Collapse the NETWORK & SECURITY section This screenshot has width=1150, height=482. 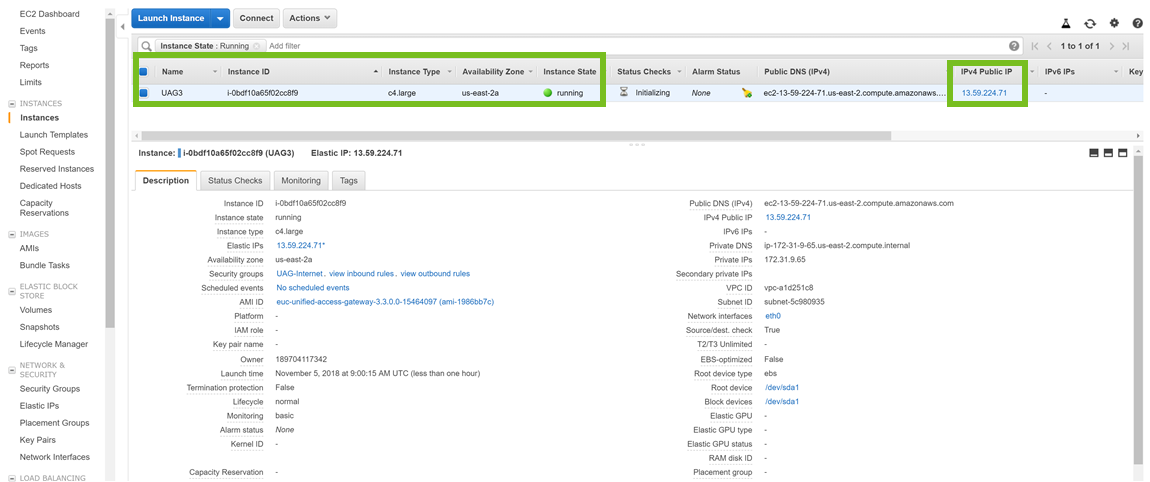click(11, 370)
